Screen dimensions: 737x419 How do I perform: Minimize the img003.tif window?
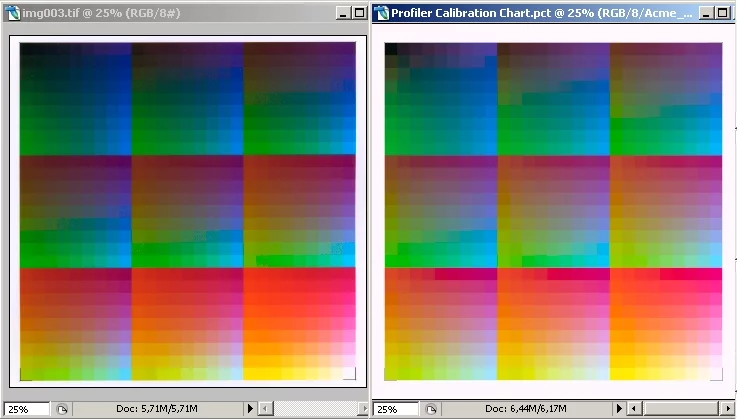coord(343,13)
